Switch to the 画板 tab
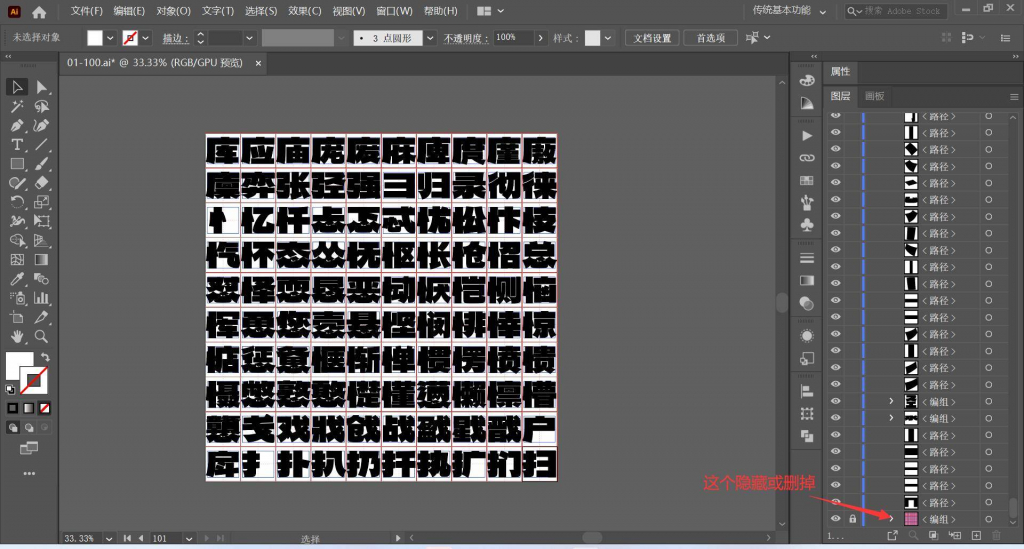Screen dimensions: 1024x549 point(874,96)
